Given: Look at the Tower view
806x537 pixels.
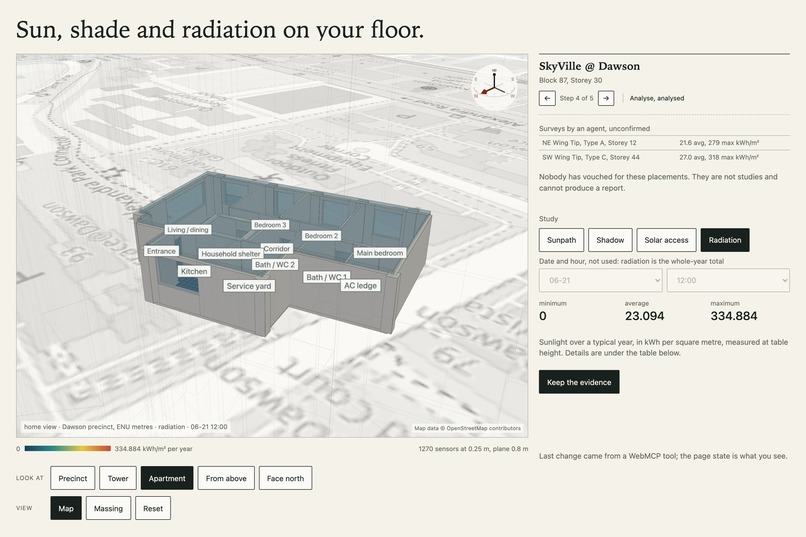Looking at the screenshot, I should click(118, 478).
